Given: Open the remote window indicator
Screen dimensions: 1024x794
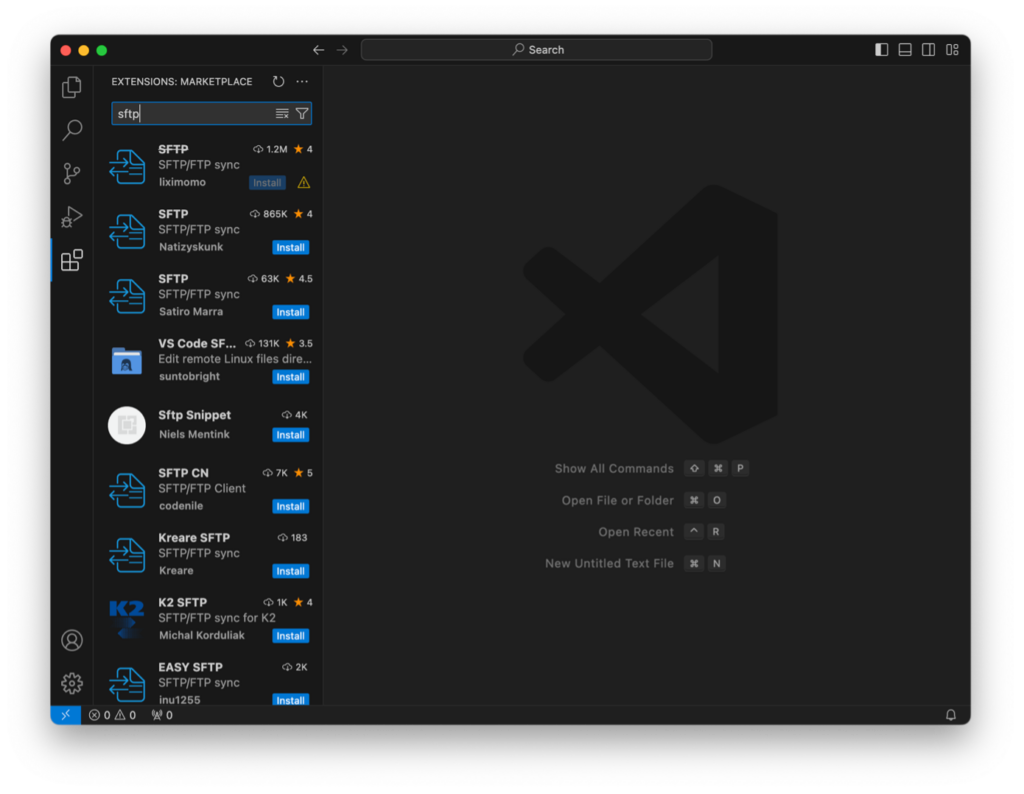Looking at the screenshot, I should (x=66, y=715).
